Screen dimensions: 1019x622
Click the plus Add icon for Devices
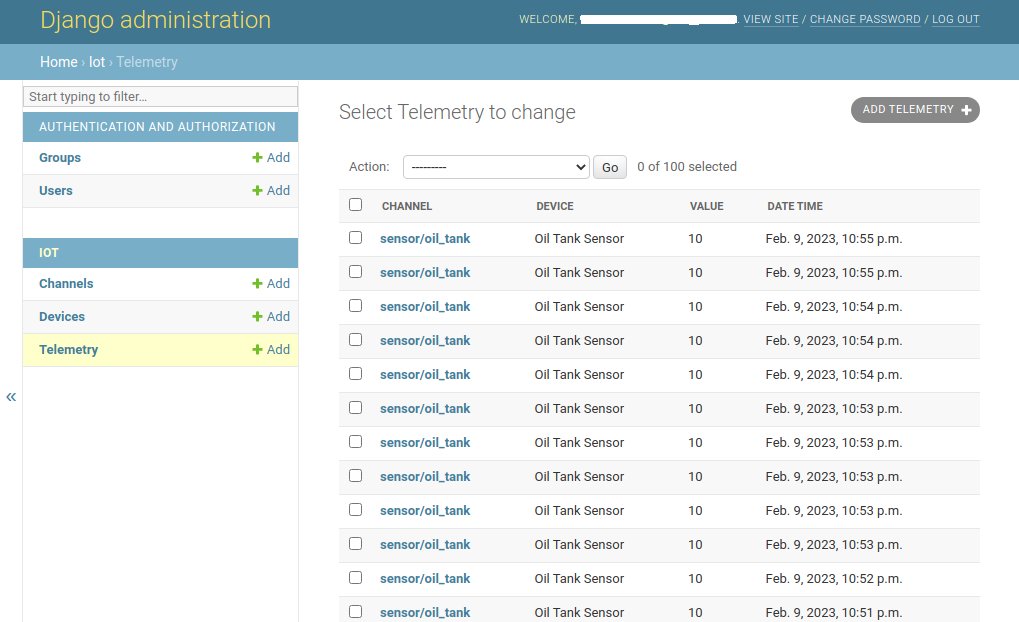click(271, 317)
